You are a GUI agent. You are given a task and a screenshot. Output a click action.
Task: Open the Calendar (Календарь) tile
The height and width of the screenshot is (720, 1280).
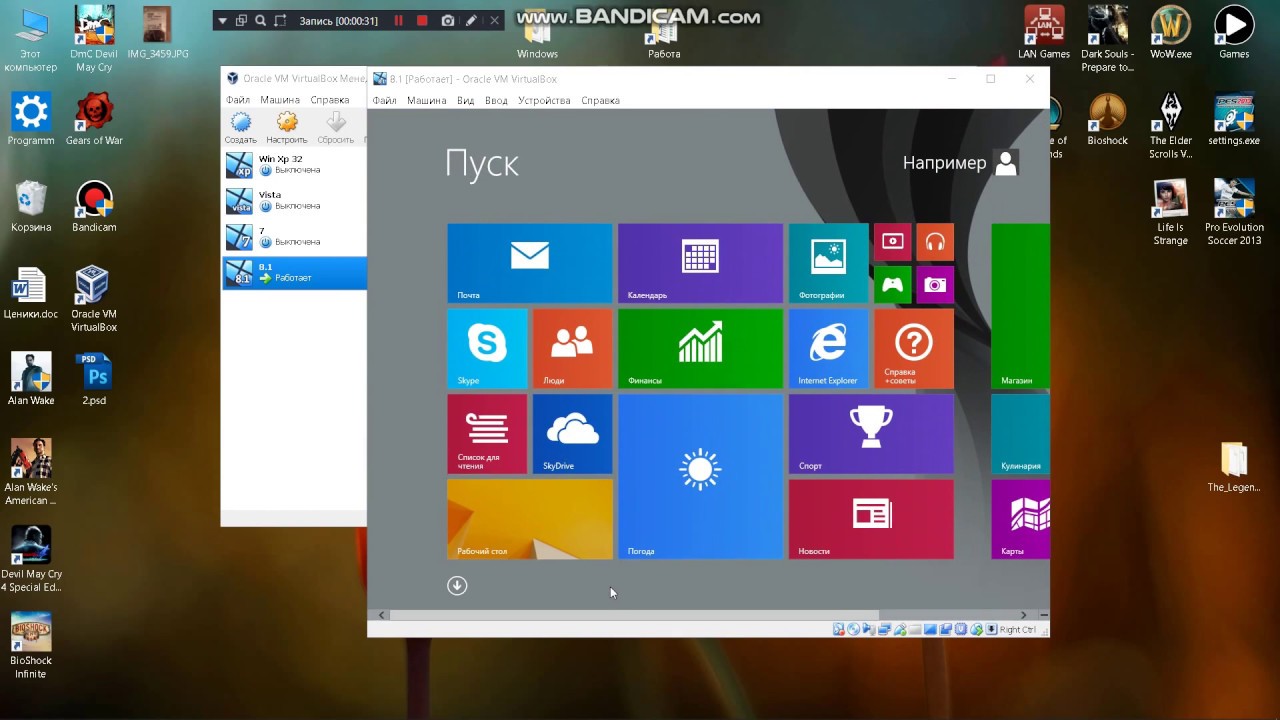pyautogui.click(x=700, y=263)
